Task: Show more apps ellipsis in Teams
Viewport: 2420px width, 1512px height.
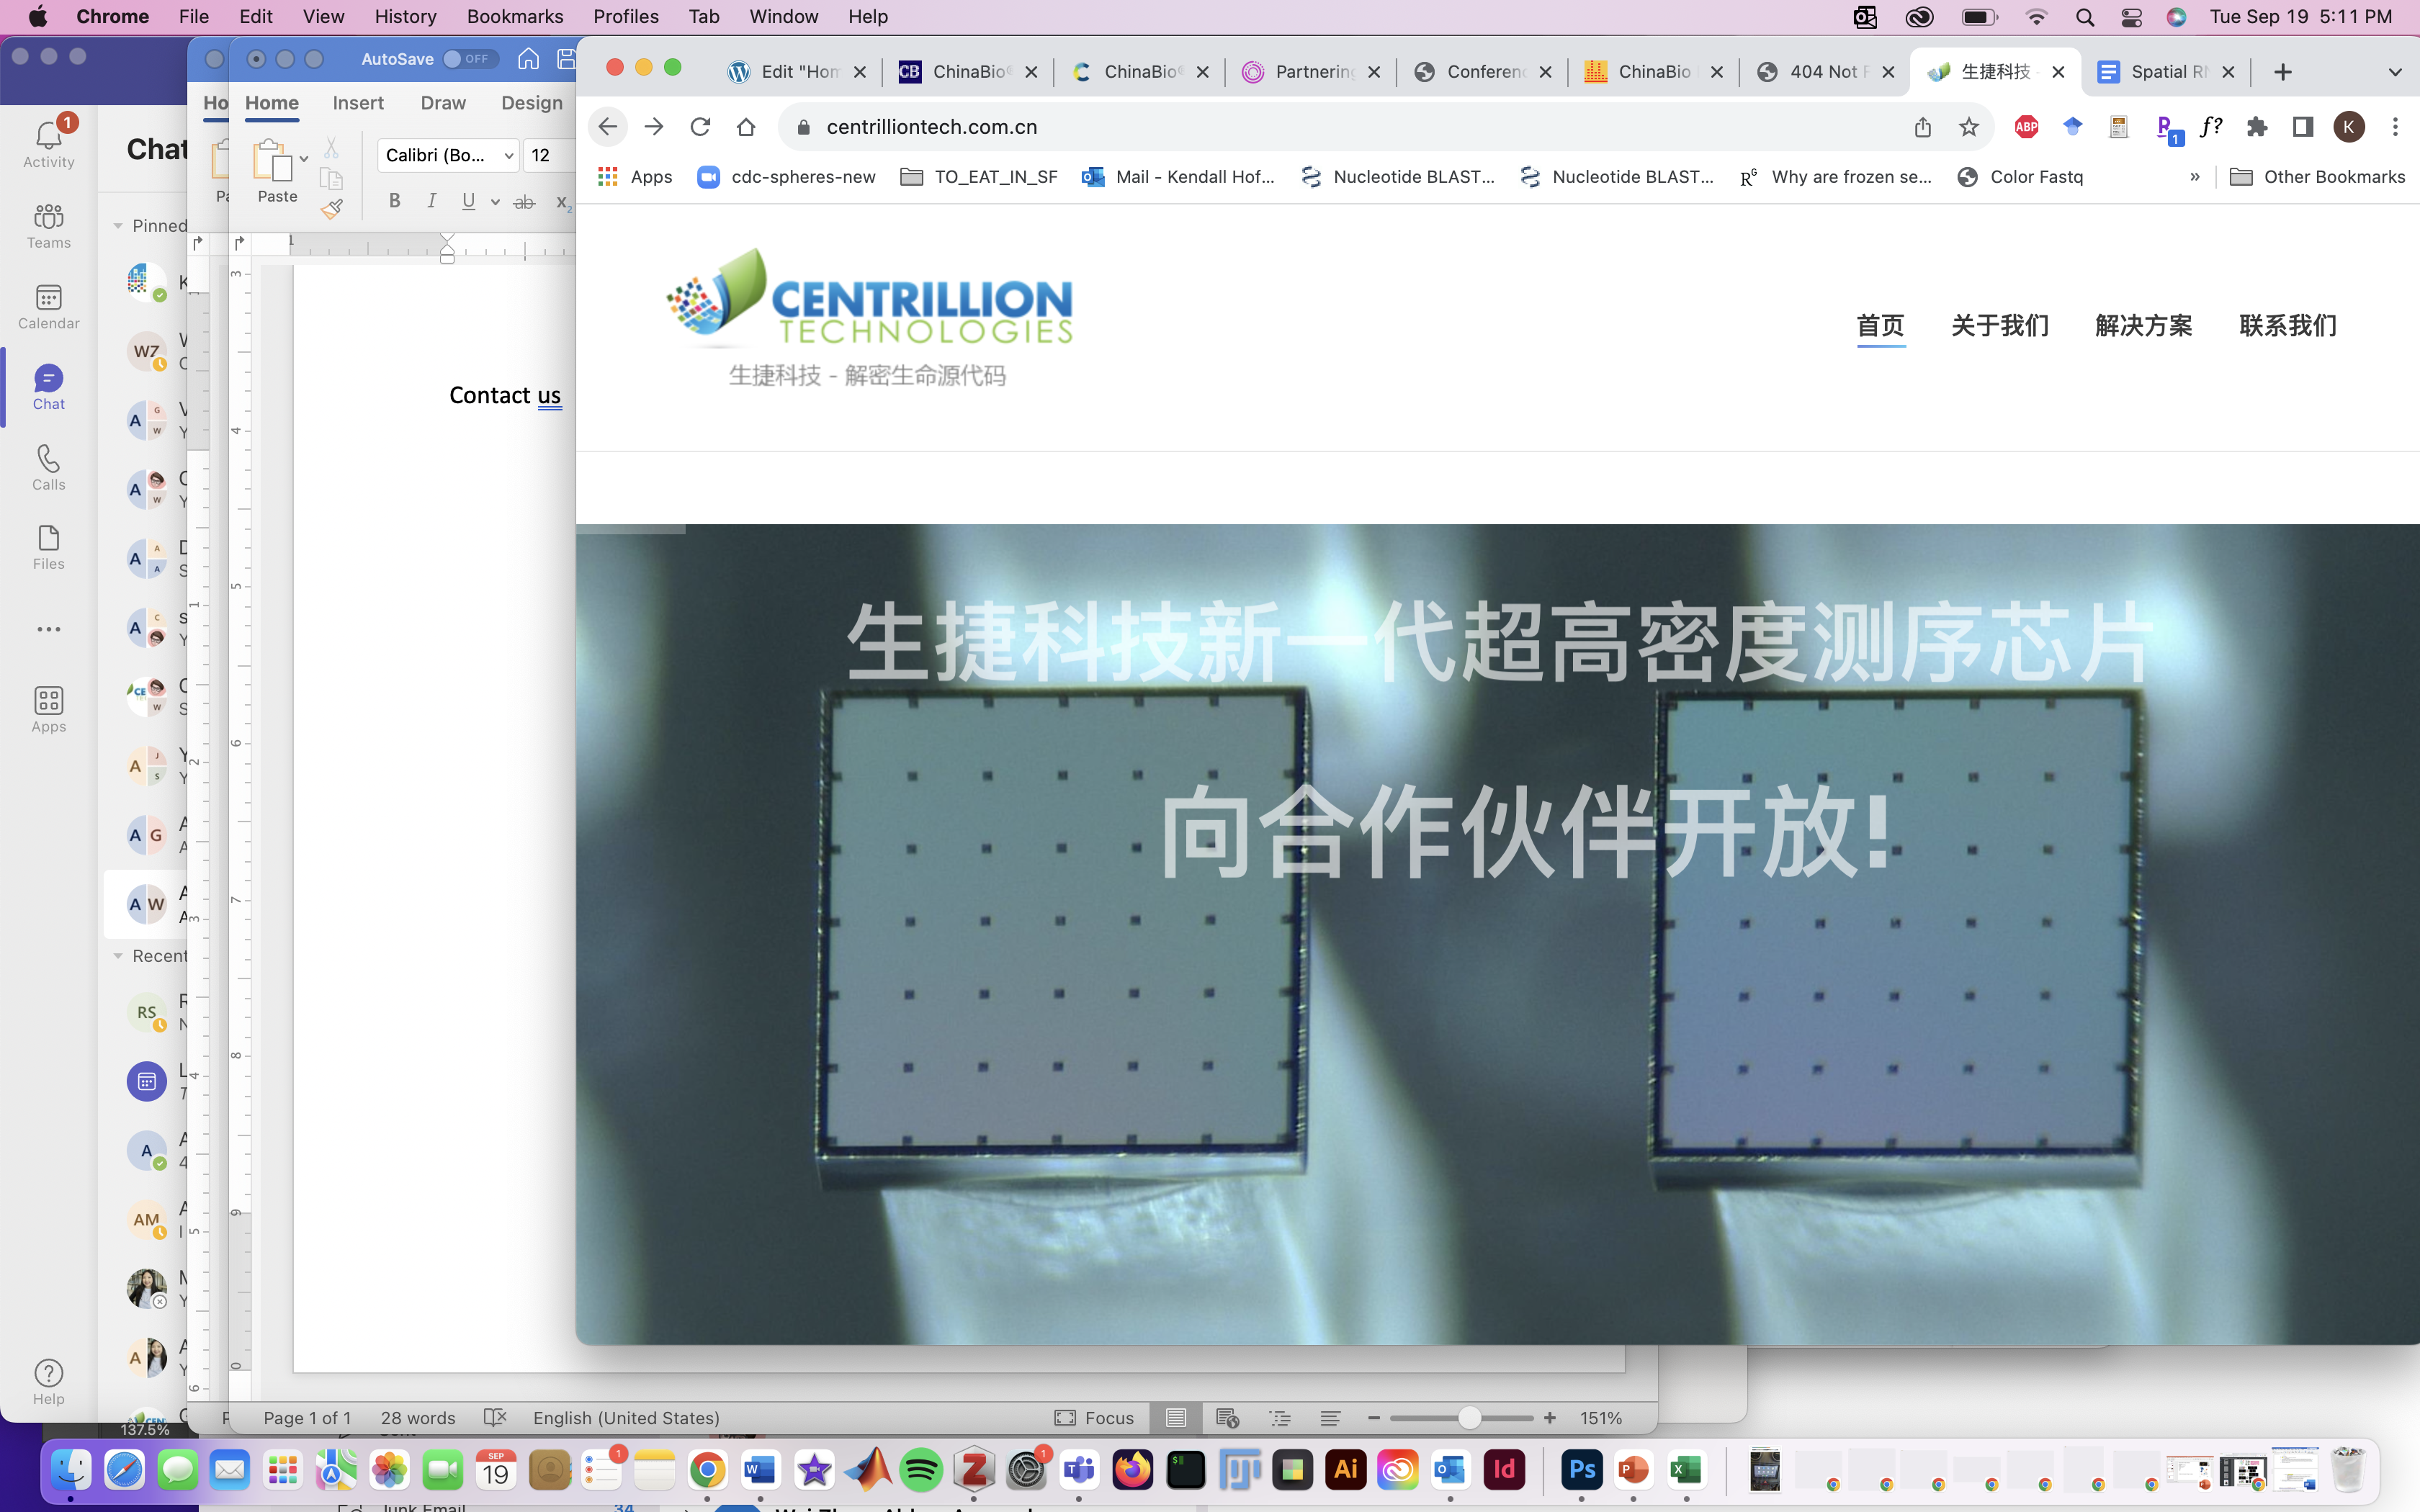Action: click(48, 629)
